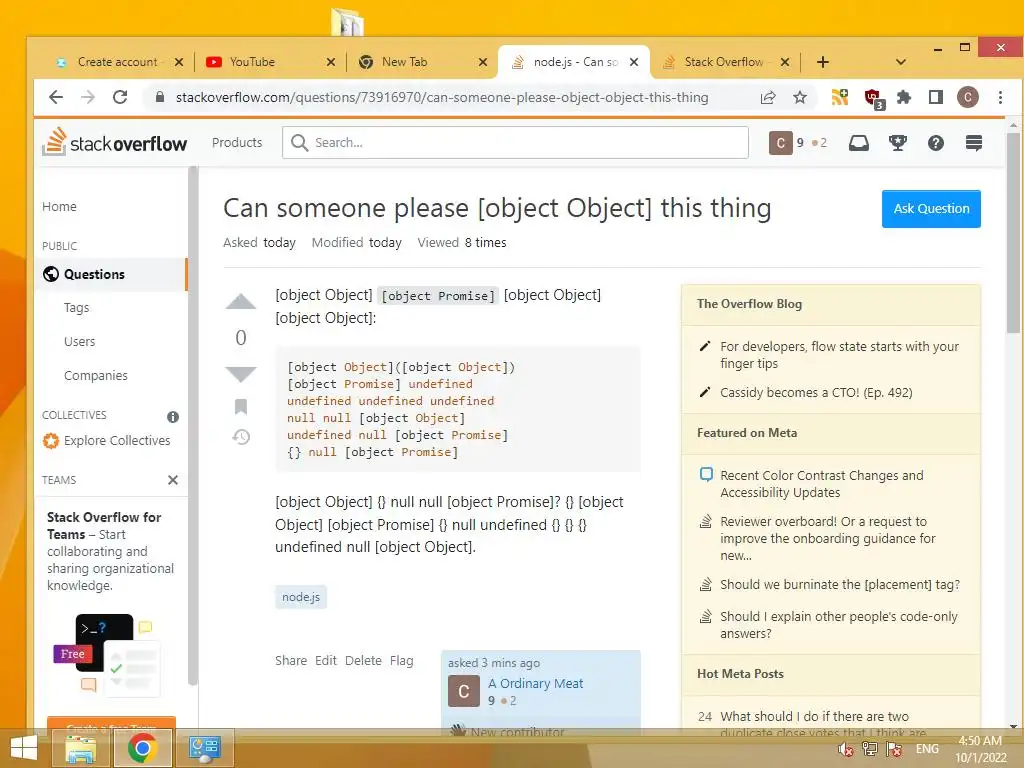Delete the question
This screenshot has height=768, width=1024.
click(x=363, y=660)
